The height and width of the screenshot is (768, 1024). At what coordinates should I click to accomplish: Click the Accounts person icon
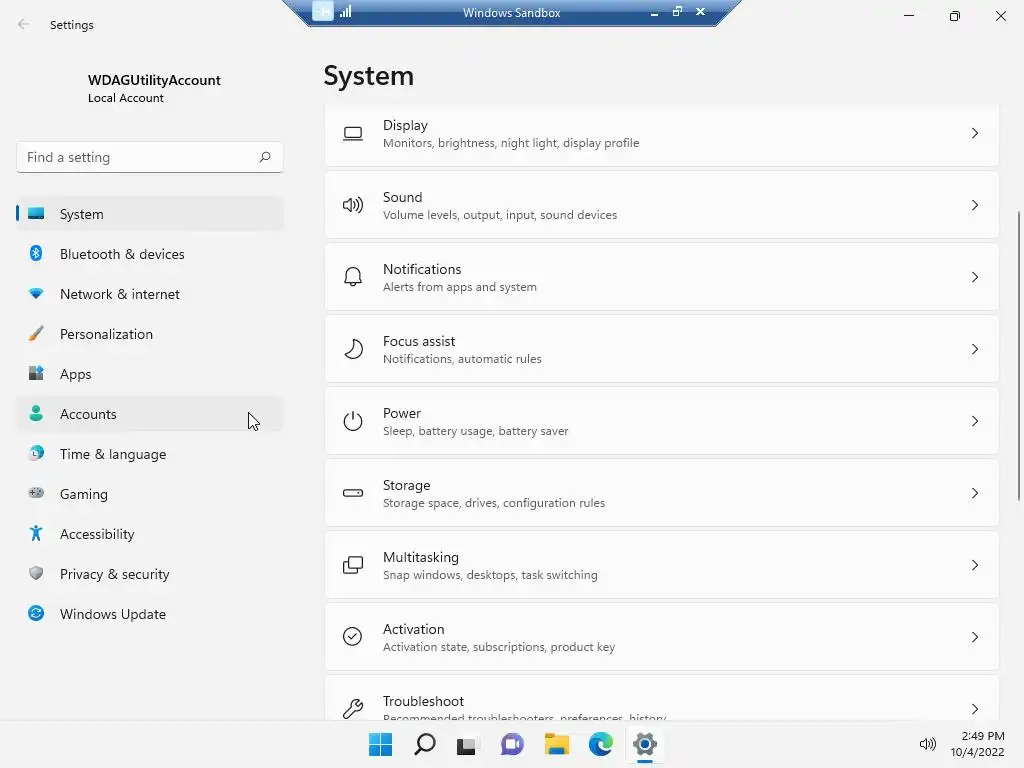(36, 413)
